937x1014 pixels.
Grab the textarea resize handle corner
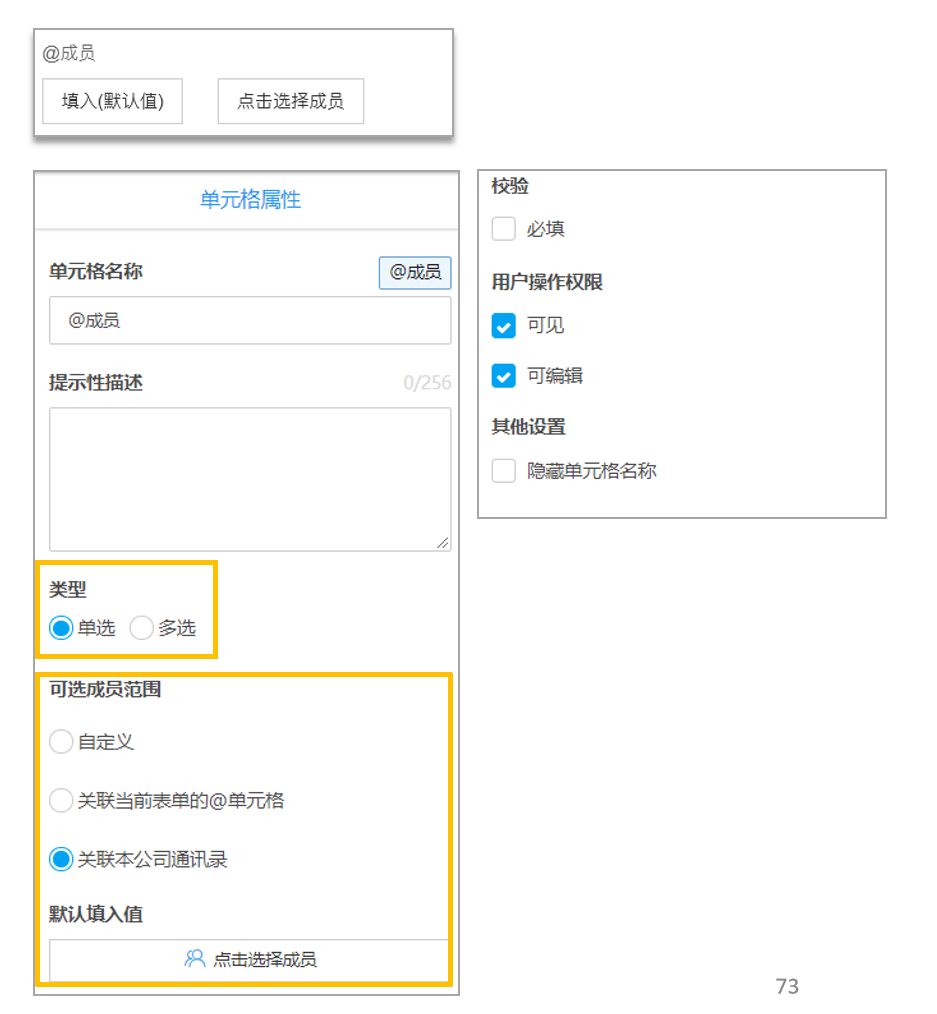point(442,543)
